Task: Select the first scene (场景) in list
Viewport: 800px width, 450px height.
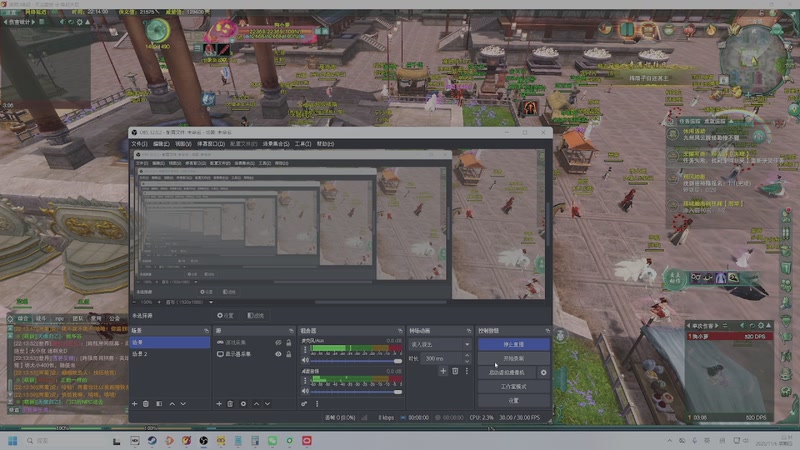Action: click(x=170, y=342)
